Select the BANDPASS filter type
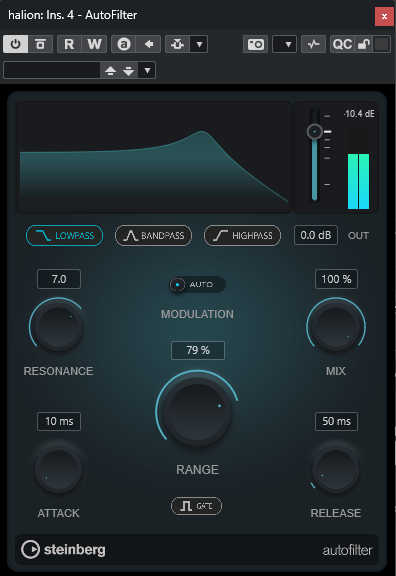 tap(154, 235)
